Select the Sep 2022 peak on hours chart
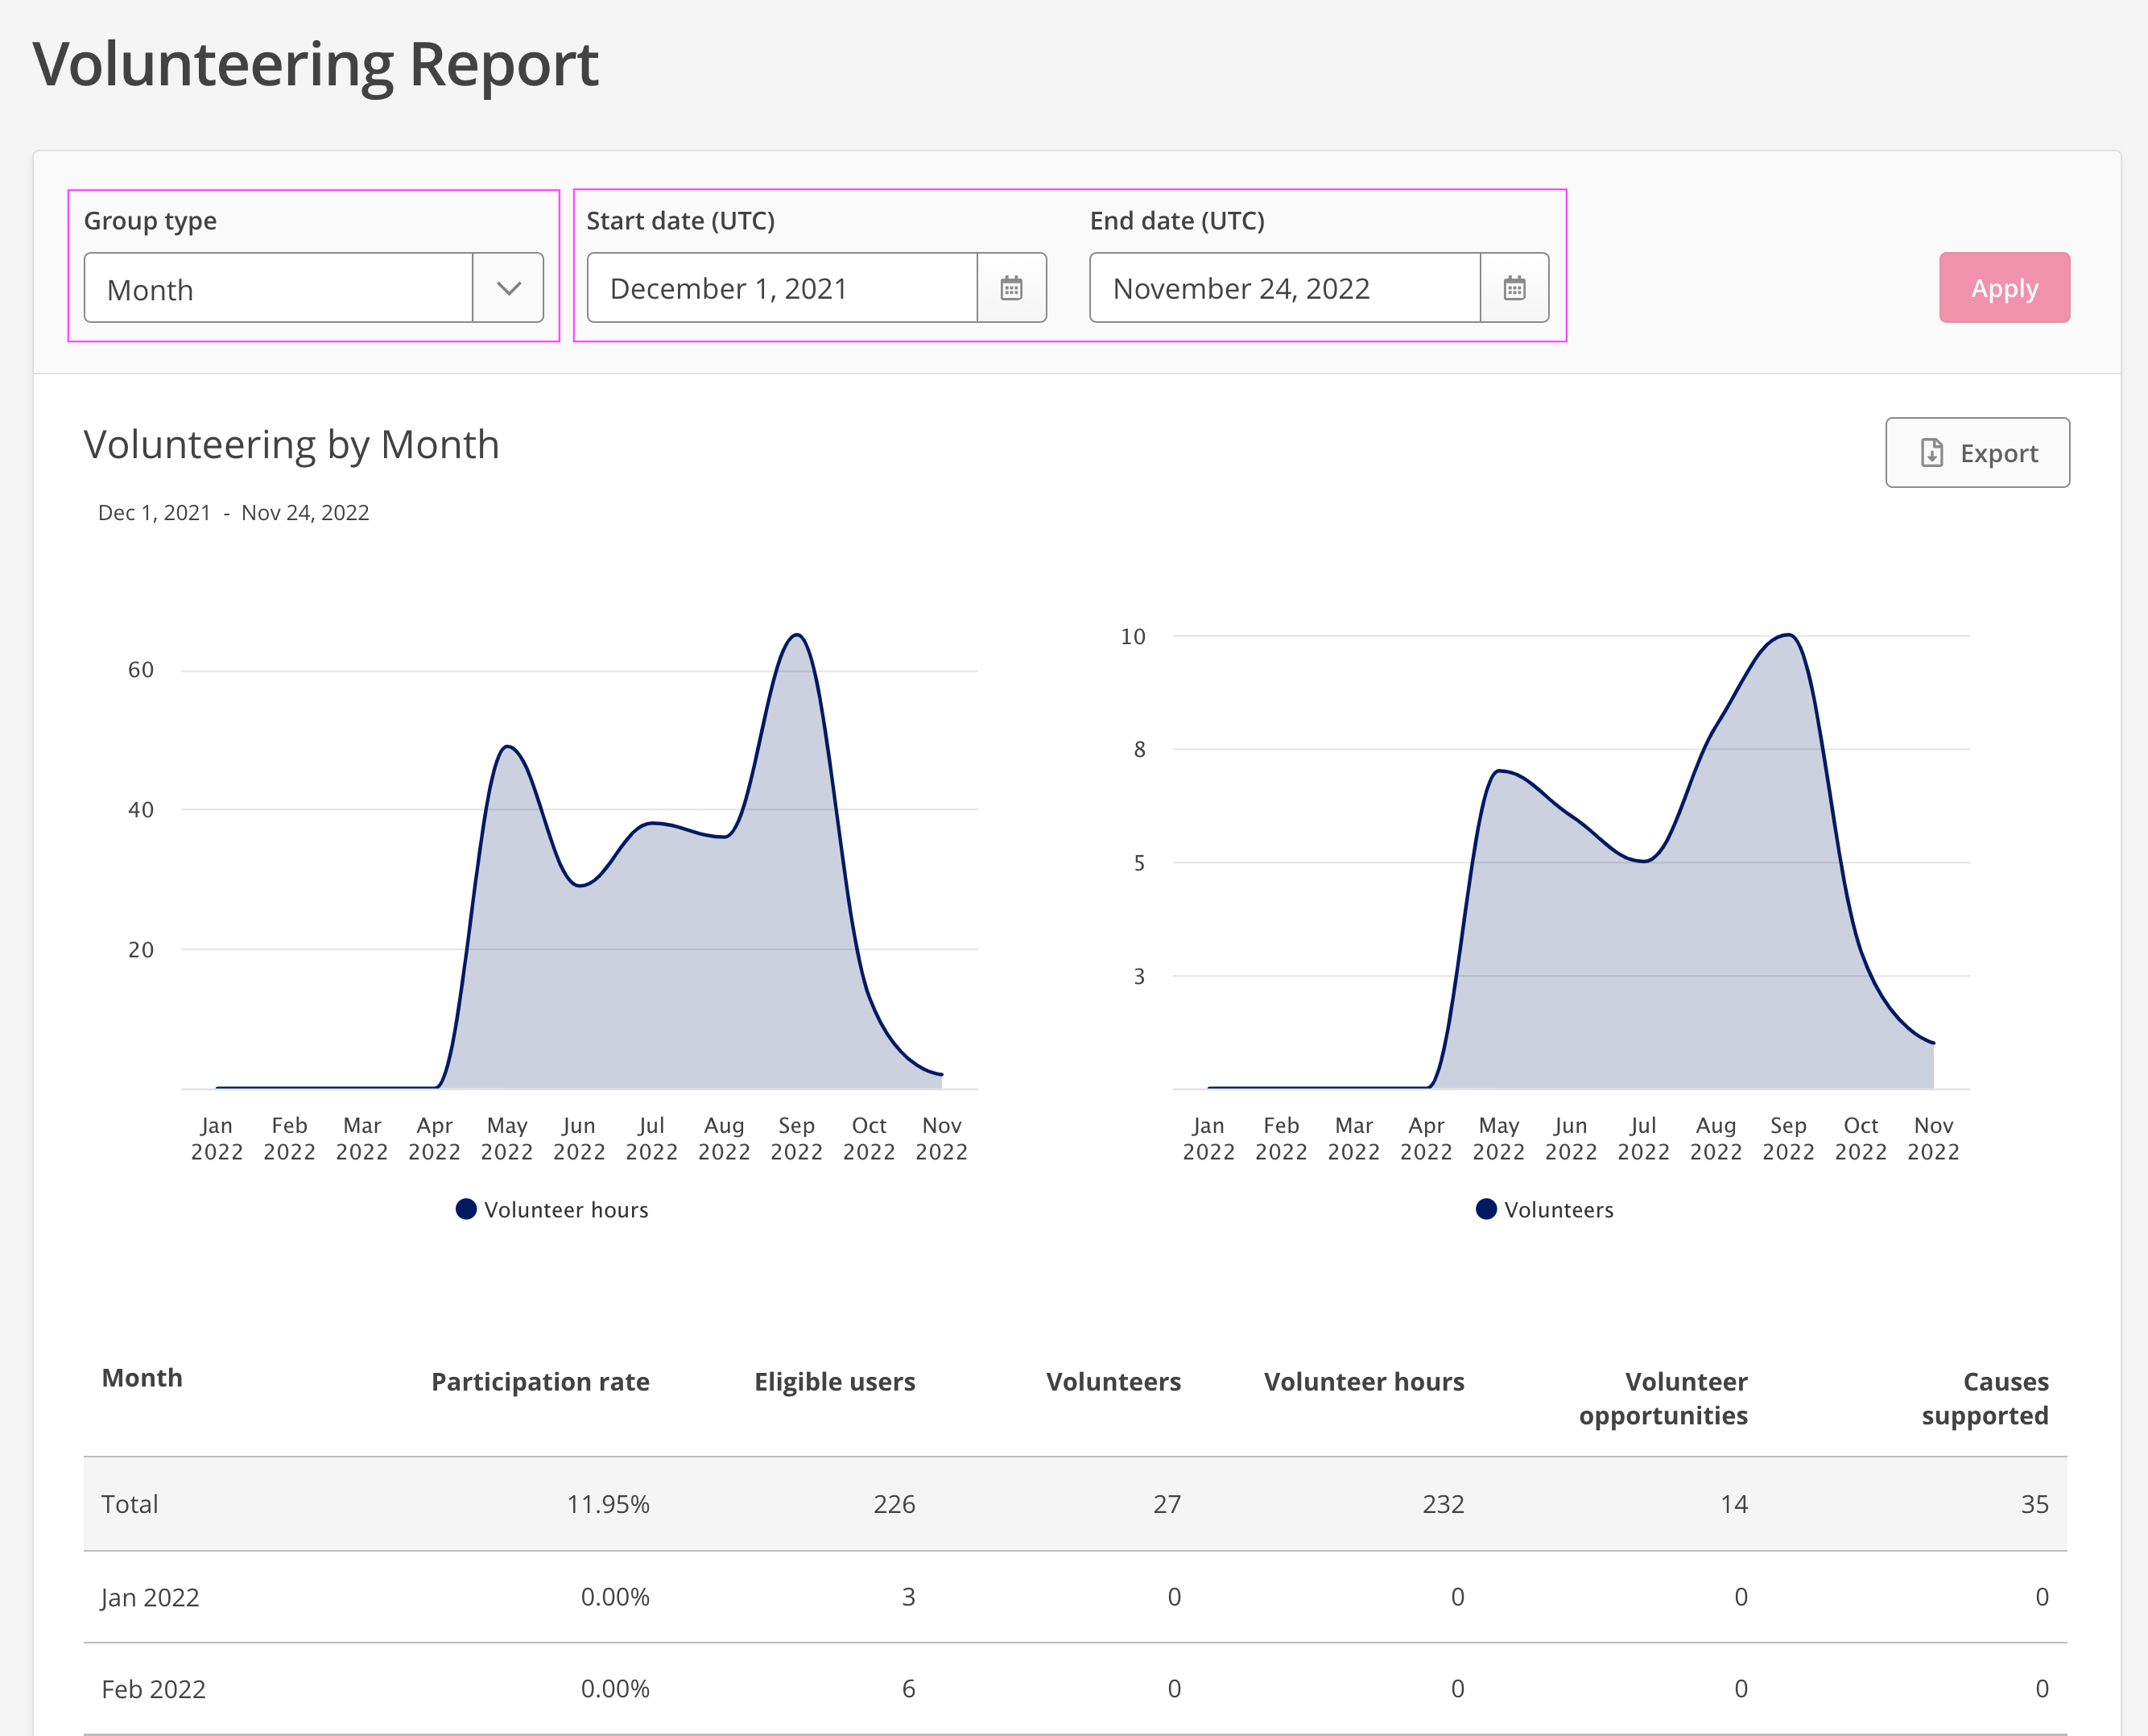The width and height of the screenshot is (2148, 1736). click(x=796, y=635)
